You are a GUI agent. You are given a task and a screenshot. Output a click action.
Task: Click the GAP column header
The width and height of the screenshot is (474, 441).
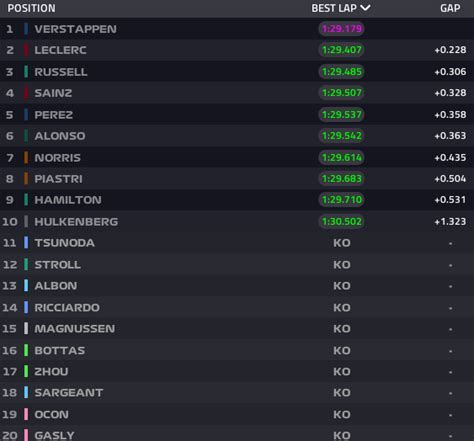pos(450,8)
